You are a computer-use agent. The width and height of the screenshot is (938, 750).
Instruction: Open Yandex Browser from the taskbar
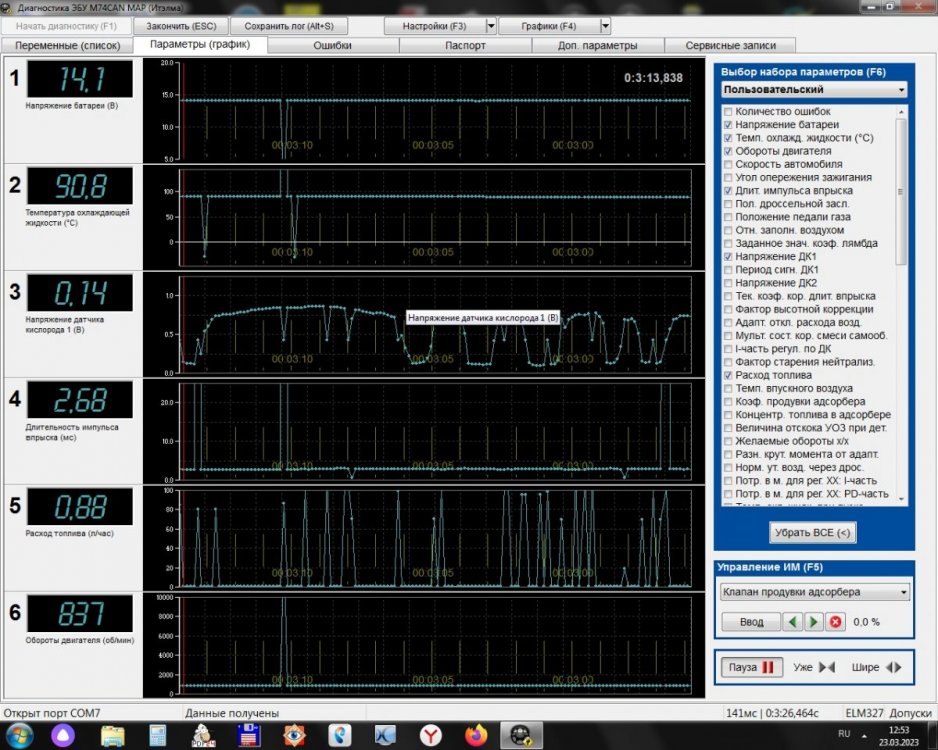click(430, 736)
